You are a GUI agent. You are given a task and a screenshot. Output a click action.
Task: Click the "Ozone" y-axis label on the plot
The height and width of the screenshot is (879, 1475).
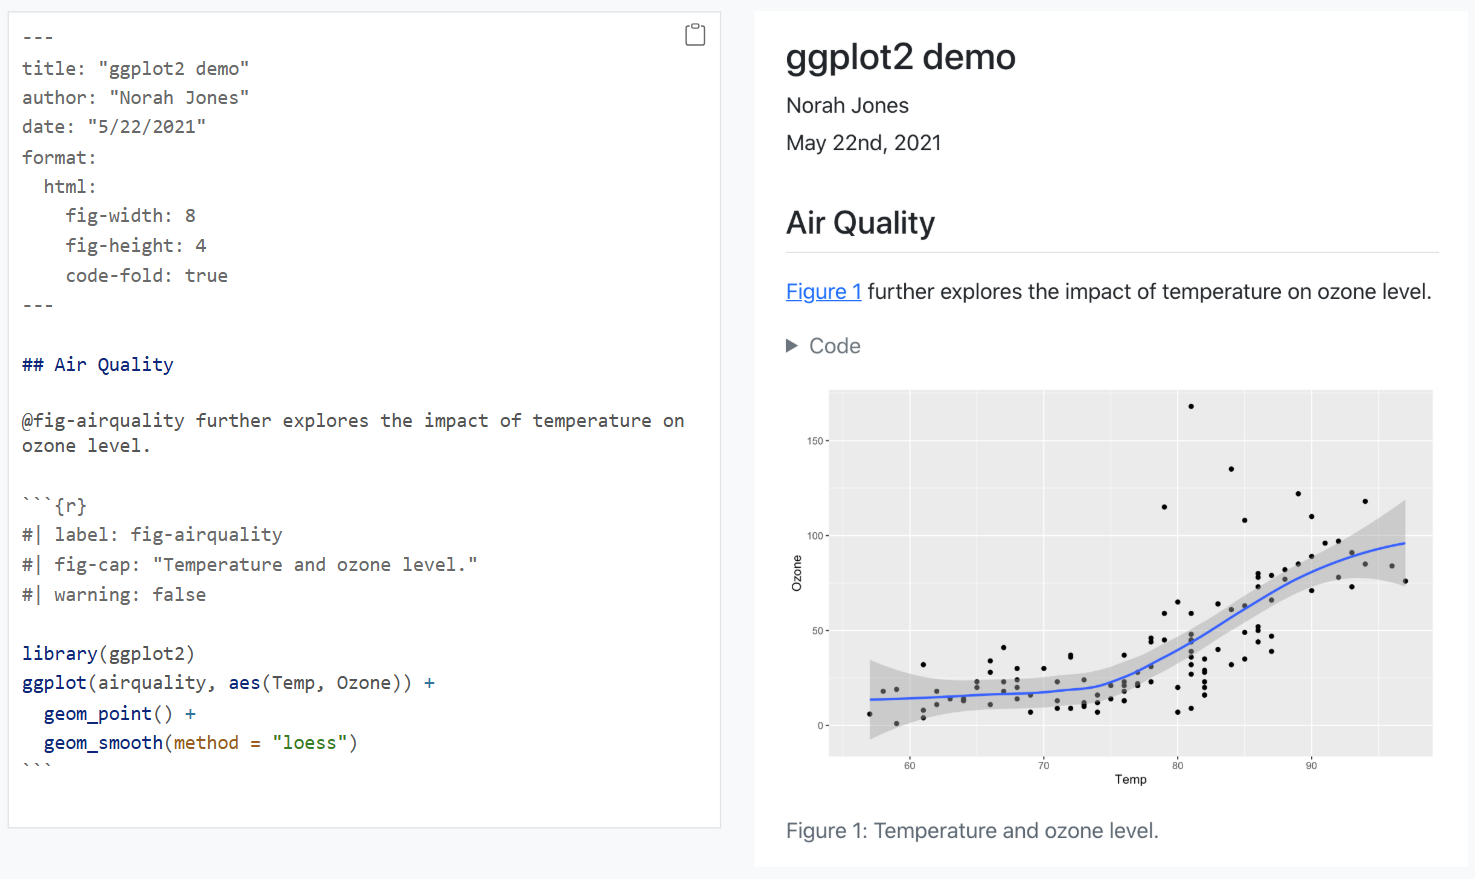tap(797, 573)
